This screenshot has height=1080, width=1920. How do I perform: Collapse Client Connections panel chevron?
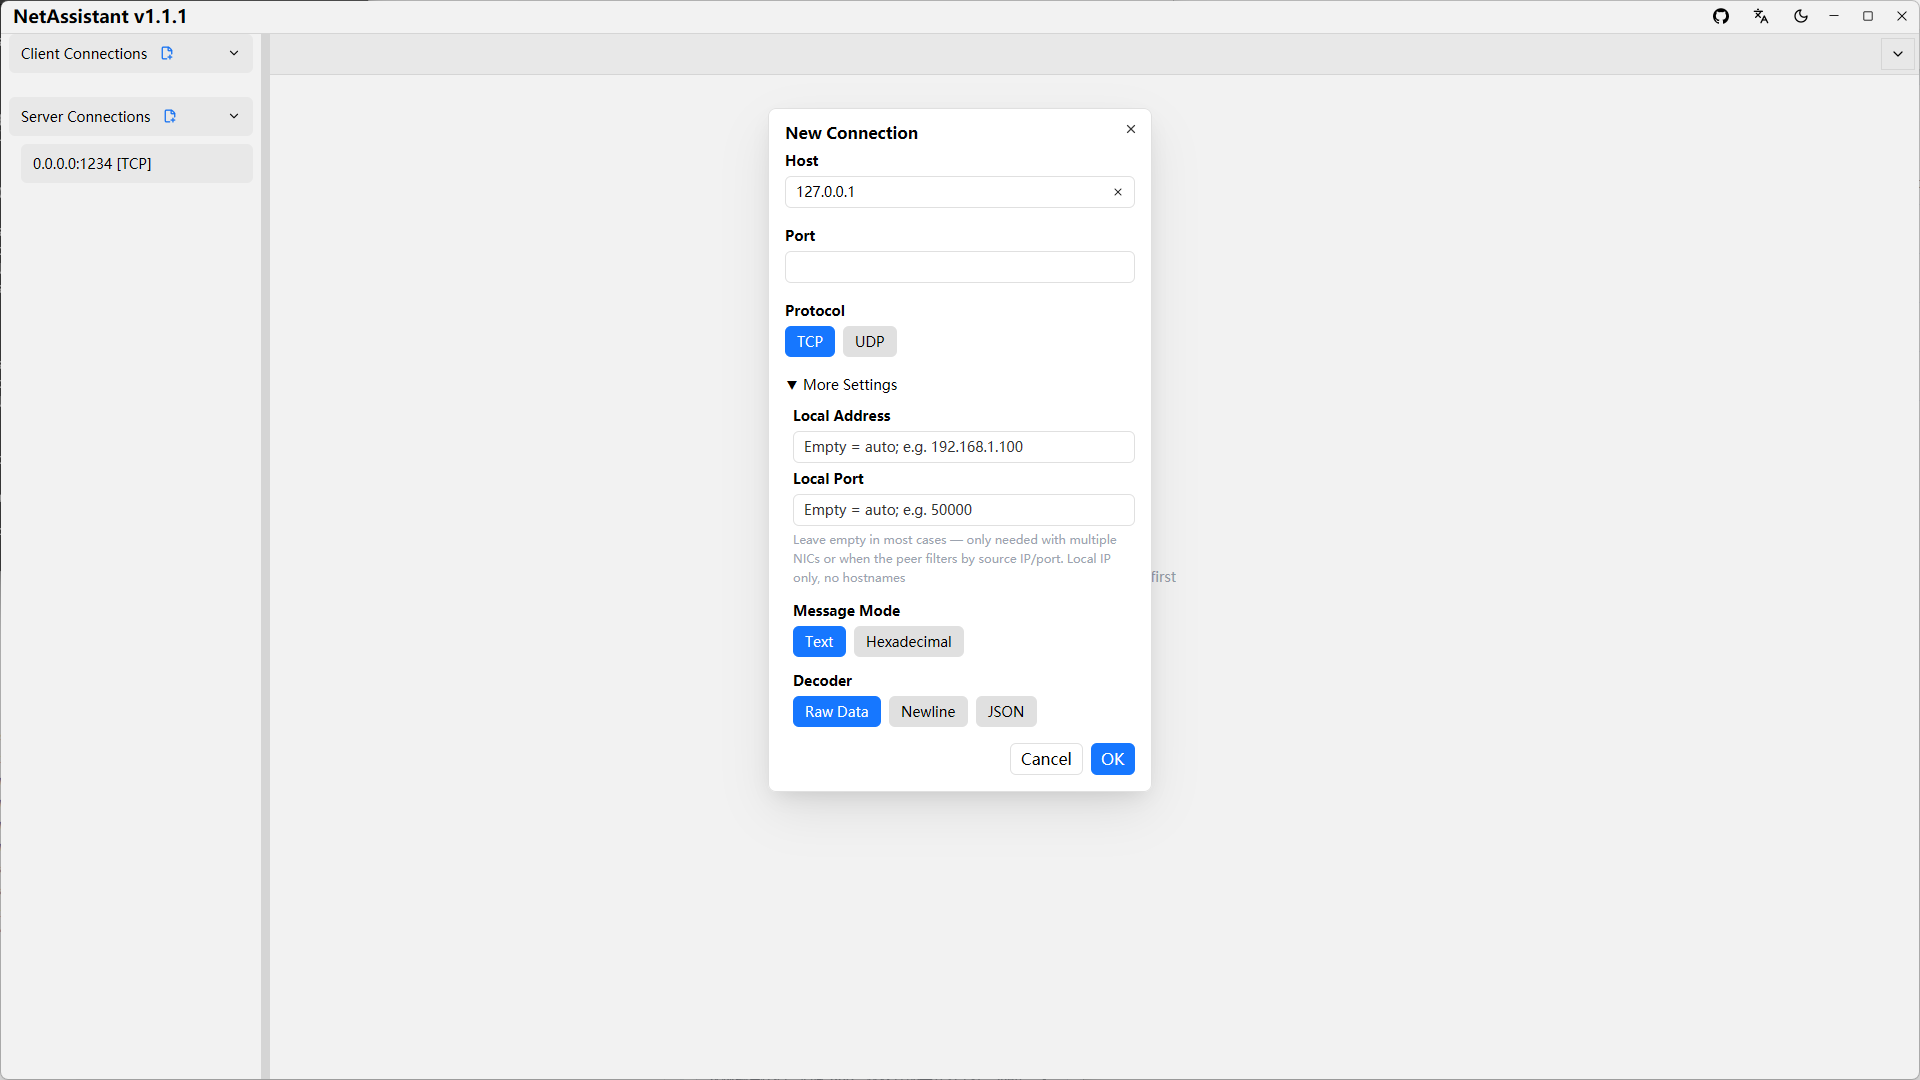pos(234,53)
